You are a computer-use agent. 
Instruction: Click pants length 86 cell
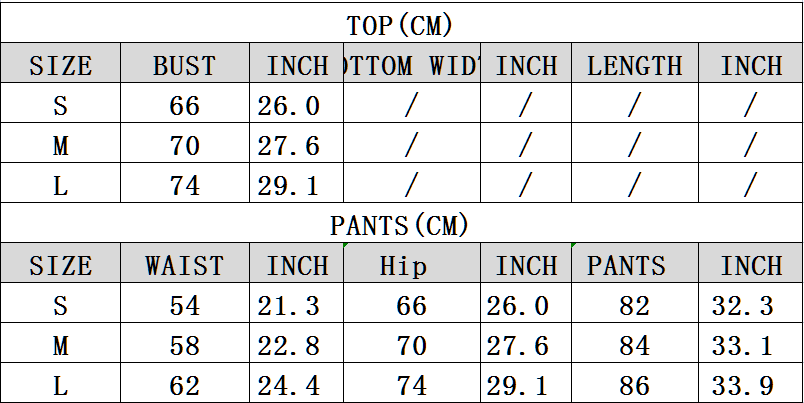click(635, 383)
